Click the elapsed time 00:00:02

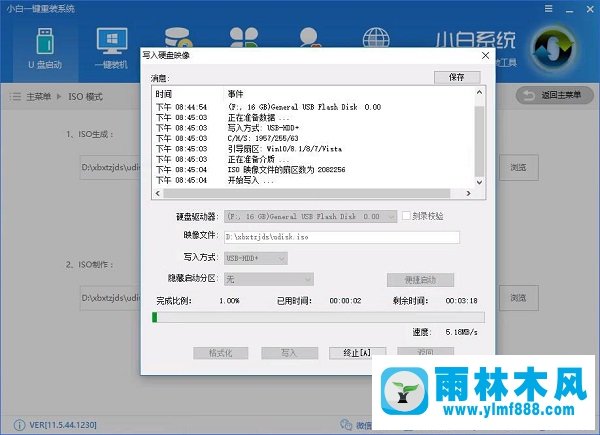coord(345,301)
